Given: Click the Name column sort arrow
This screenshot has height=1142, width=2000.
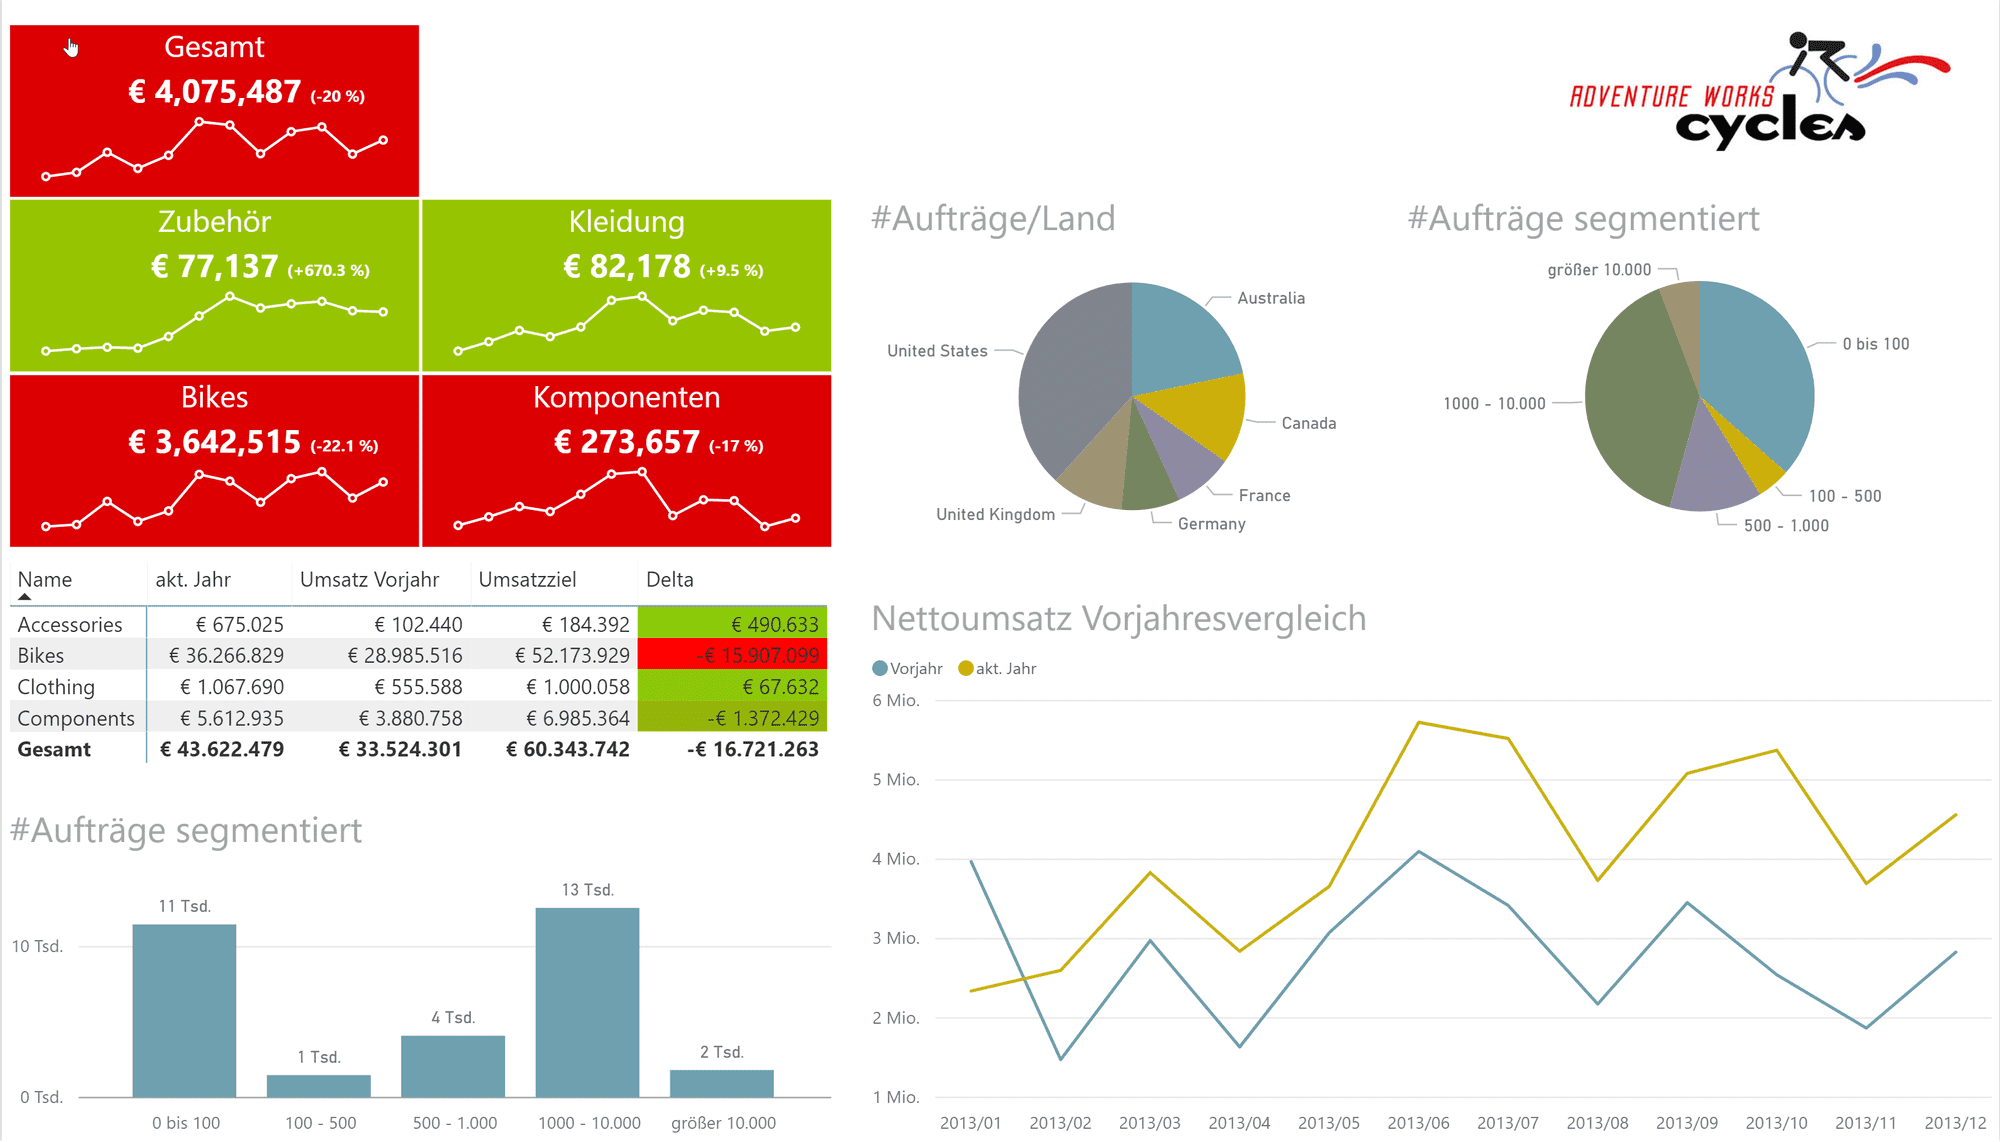Looking at the screenshot, I should (24, 597).
